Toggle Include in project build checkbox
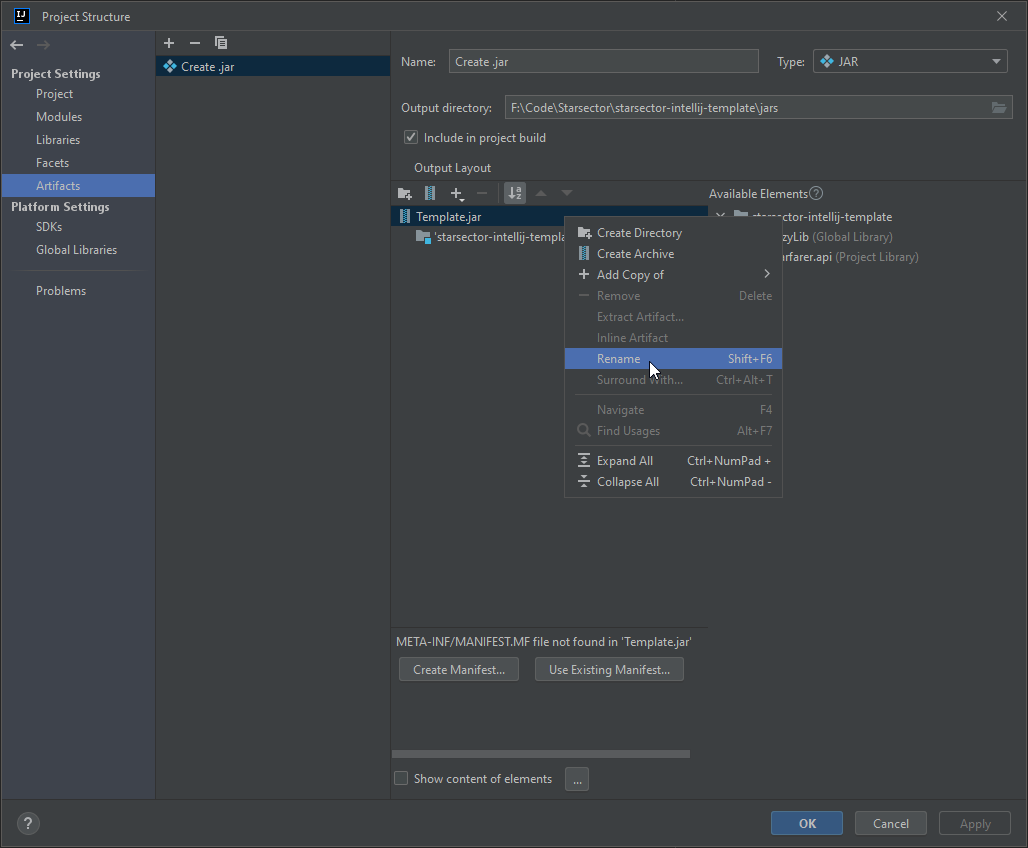 [x=411, y=137]
